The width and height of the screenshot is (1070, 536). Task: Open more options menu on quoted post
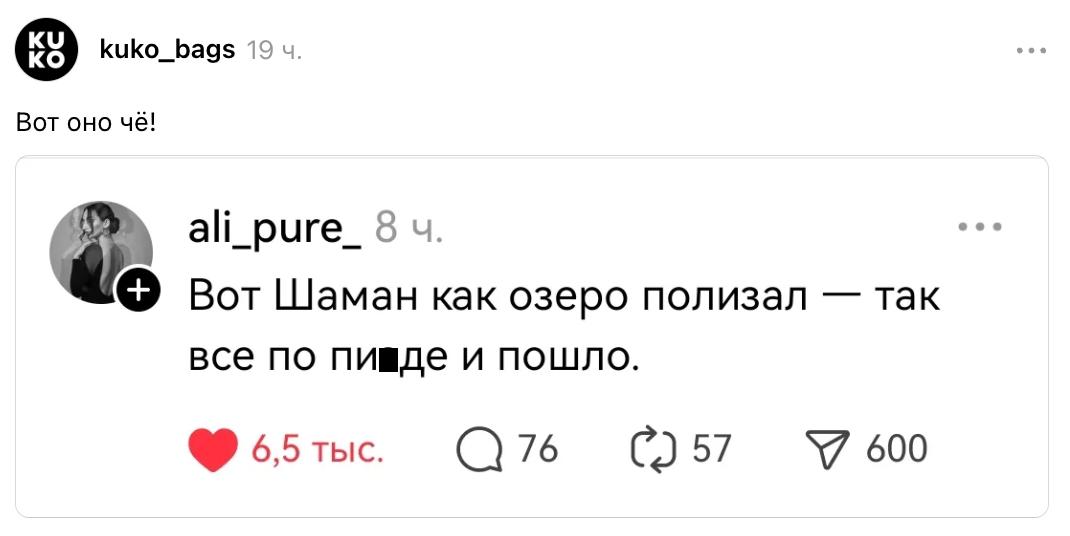click(x=979, y=227)
